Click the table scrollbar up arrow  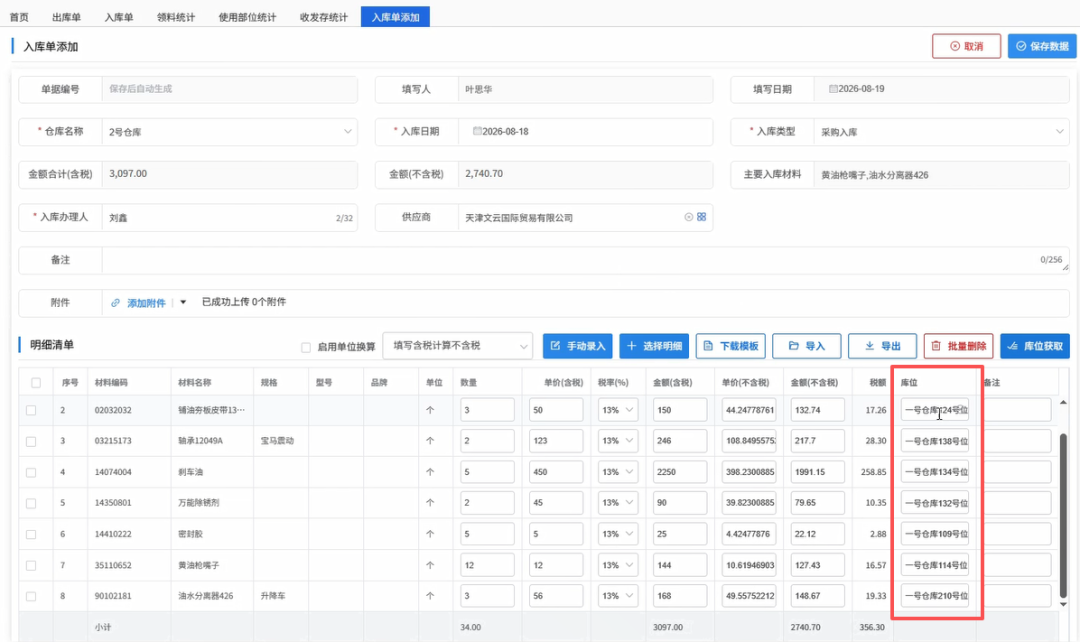(1063, 402)
